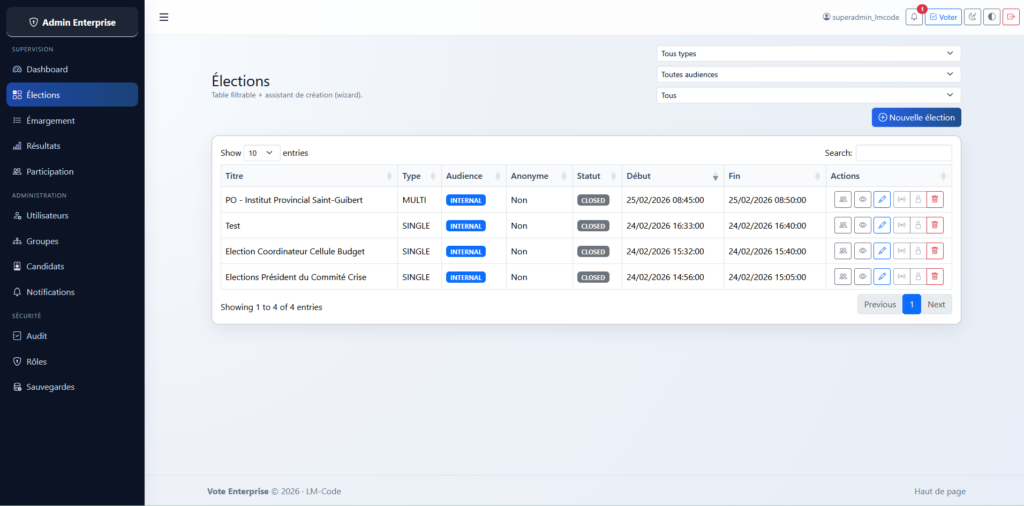Click the broadcast icon for the Test election
Viewport: 1024px width, 506px height.
(900, 225)
